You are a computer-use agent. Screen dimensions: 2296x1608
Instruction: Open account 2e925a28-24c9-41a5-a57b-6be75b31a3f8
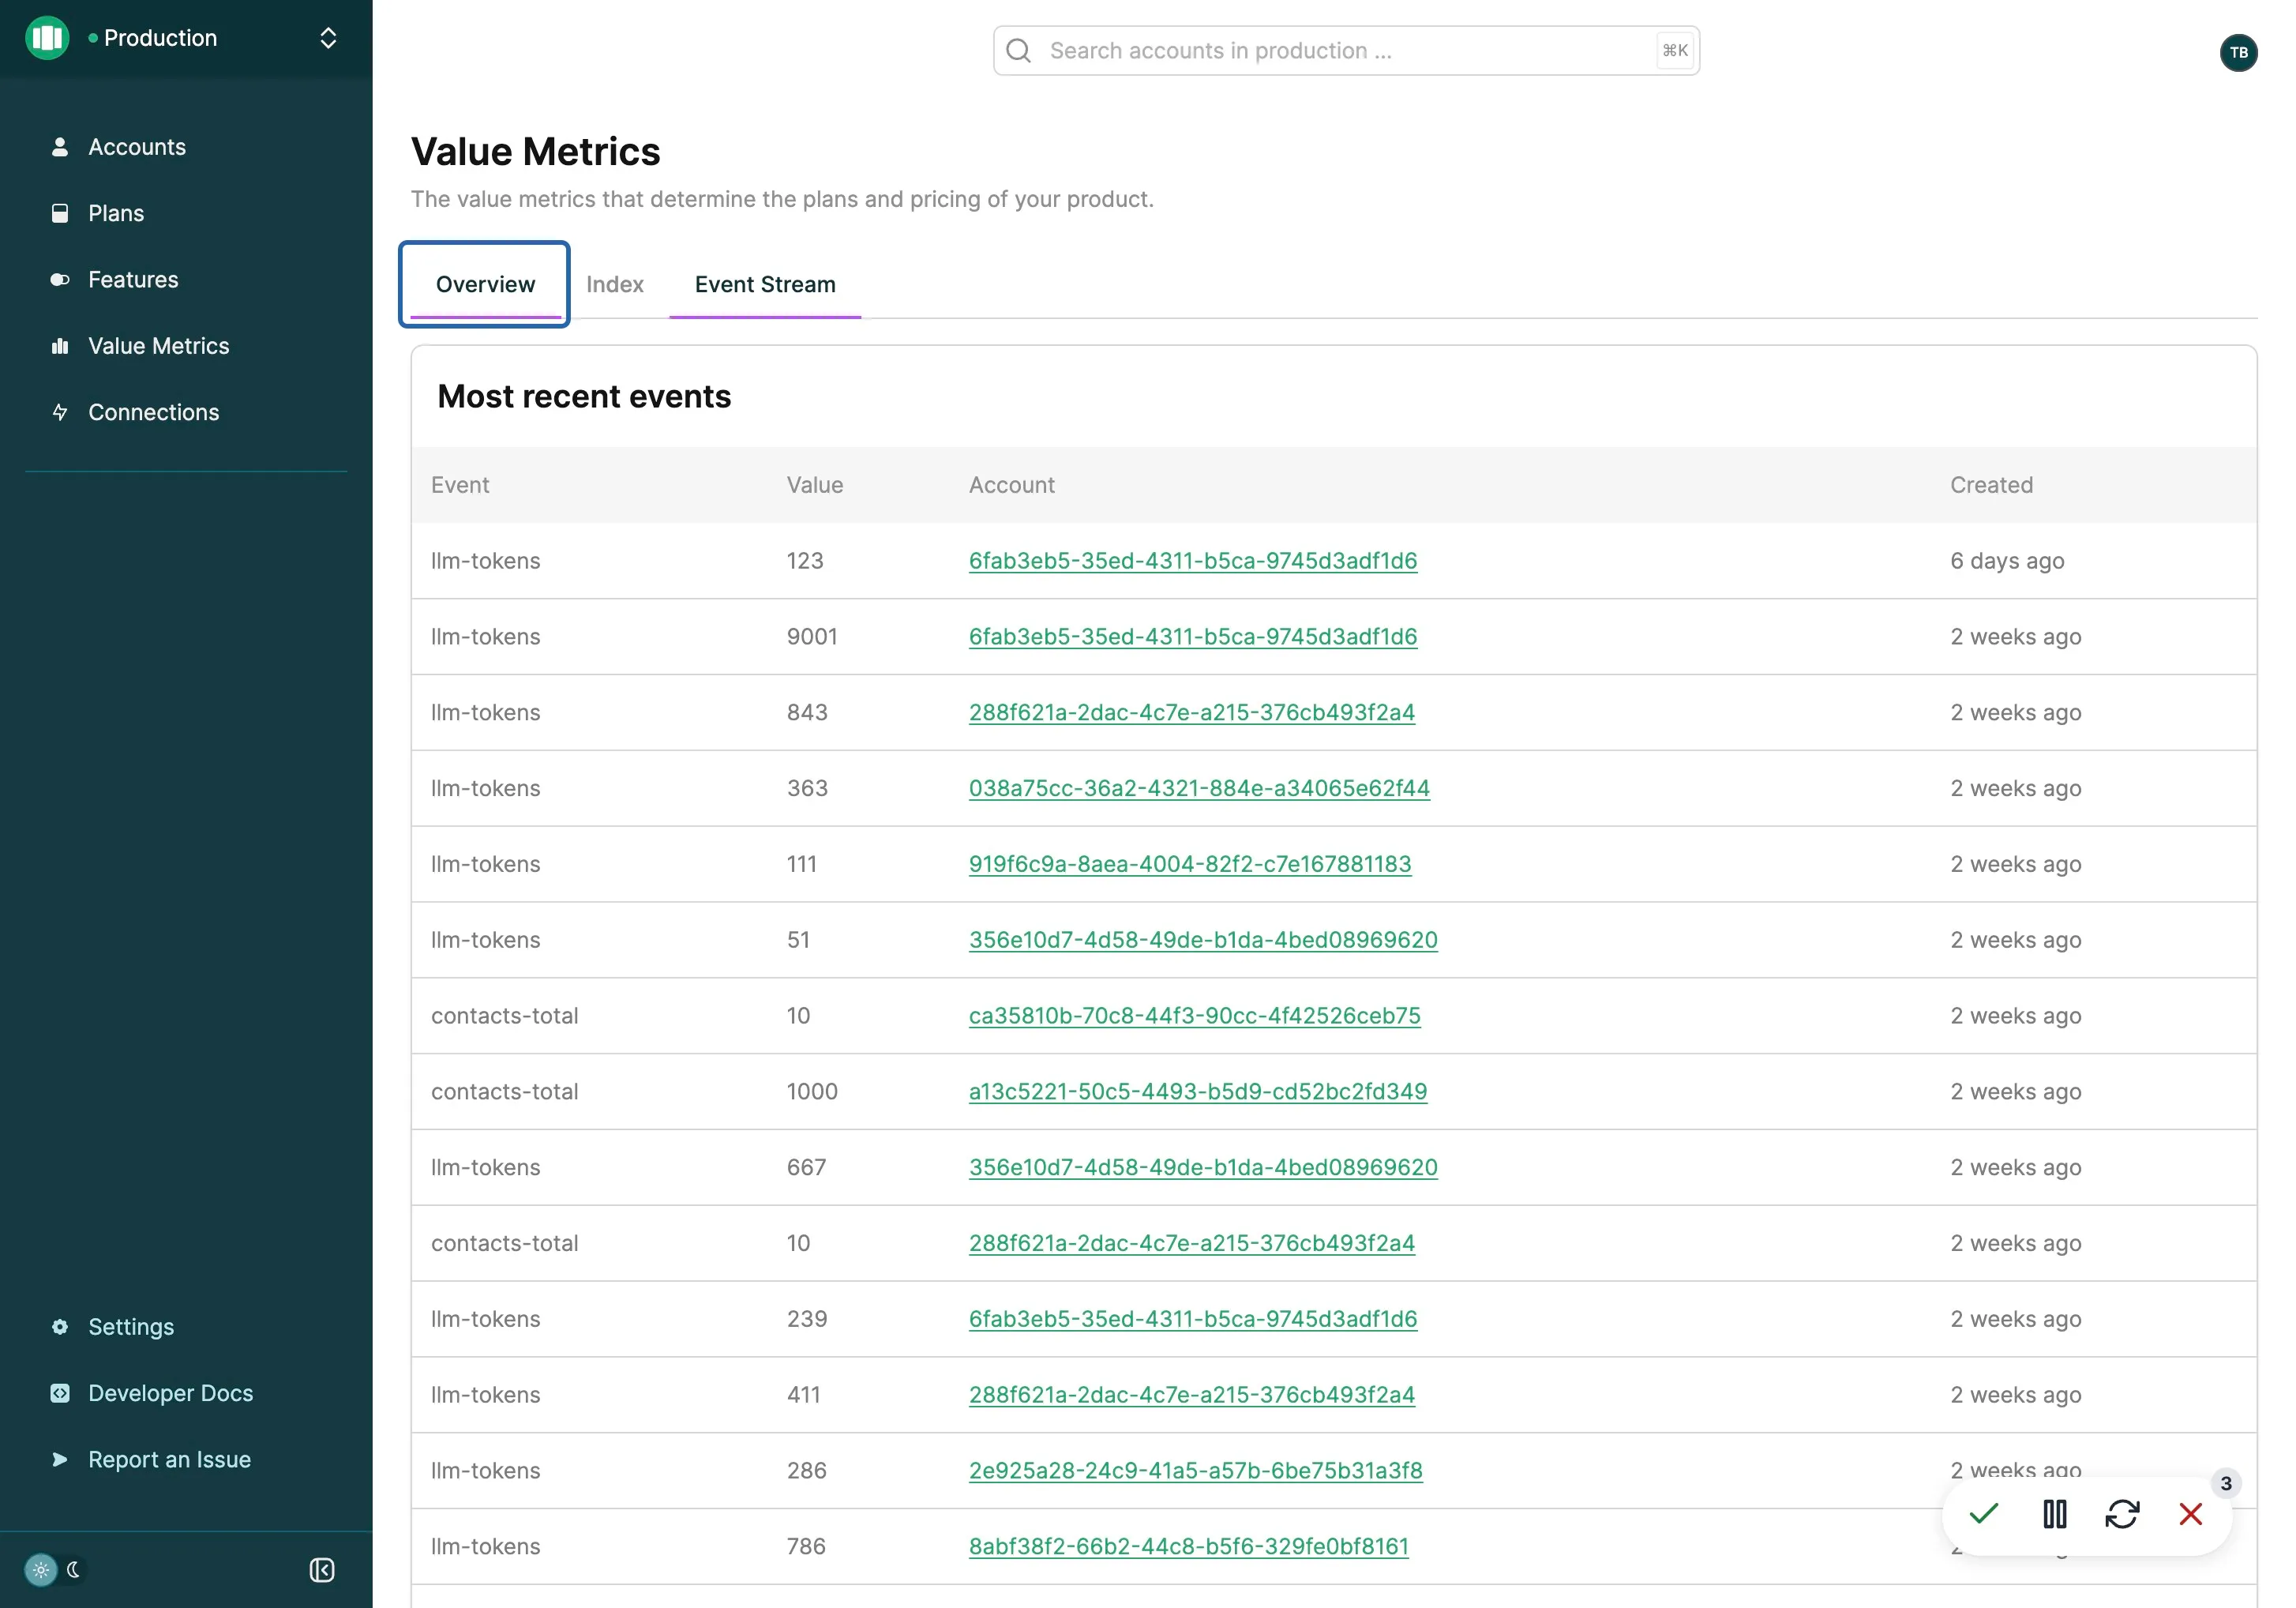click(1196, 1471)
